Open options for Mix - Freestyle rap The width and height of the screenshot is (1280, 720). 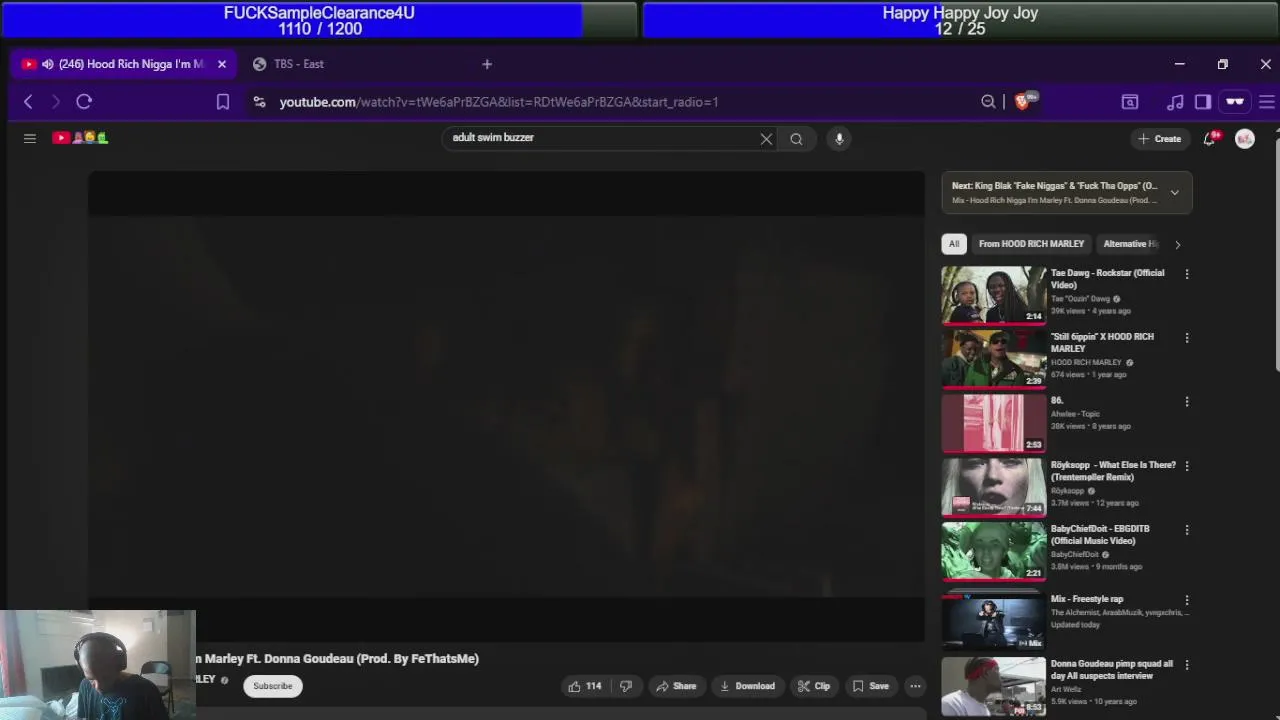pos(1187,600)
